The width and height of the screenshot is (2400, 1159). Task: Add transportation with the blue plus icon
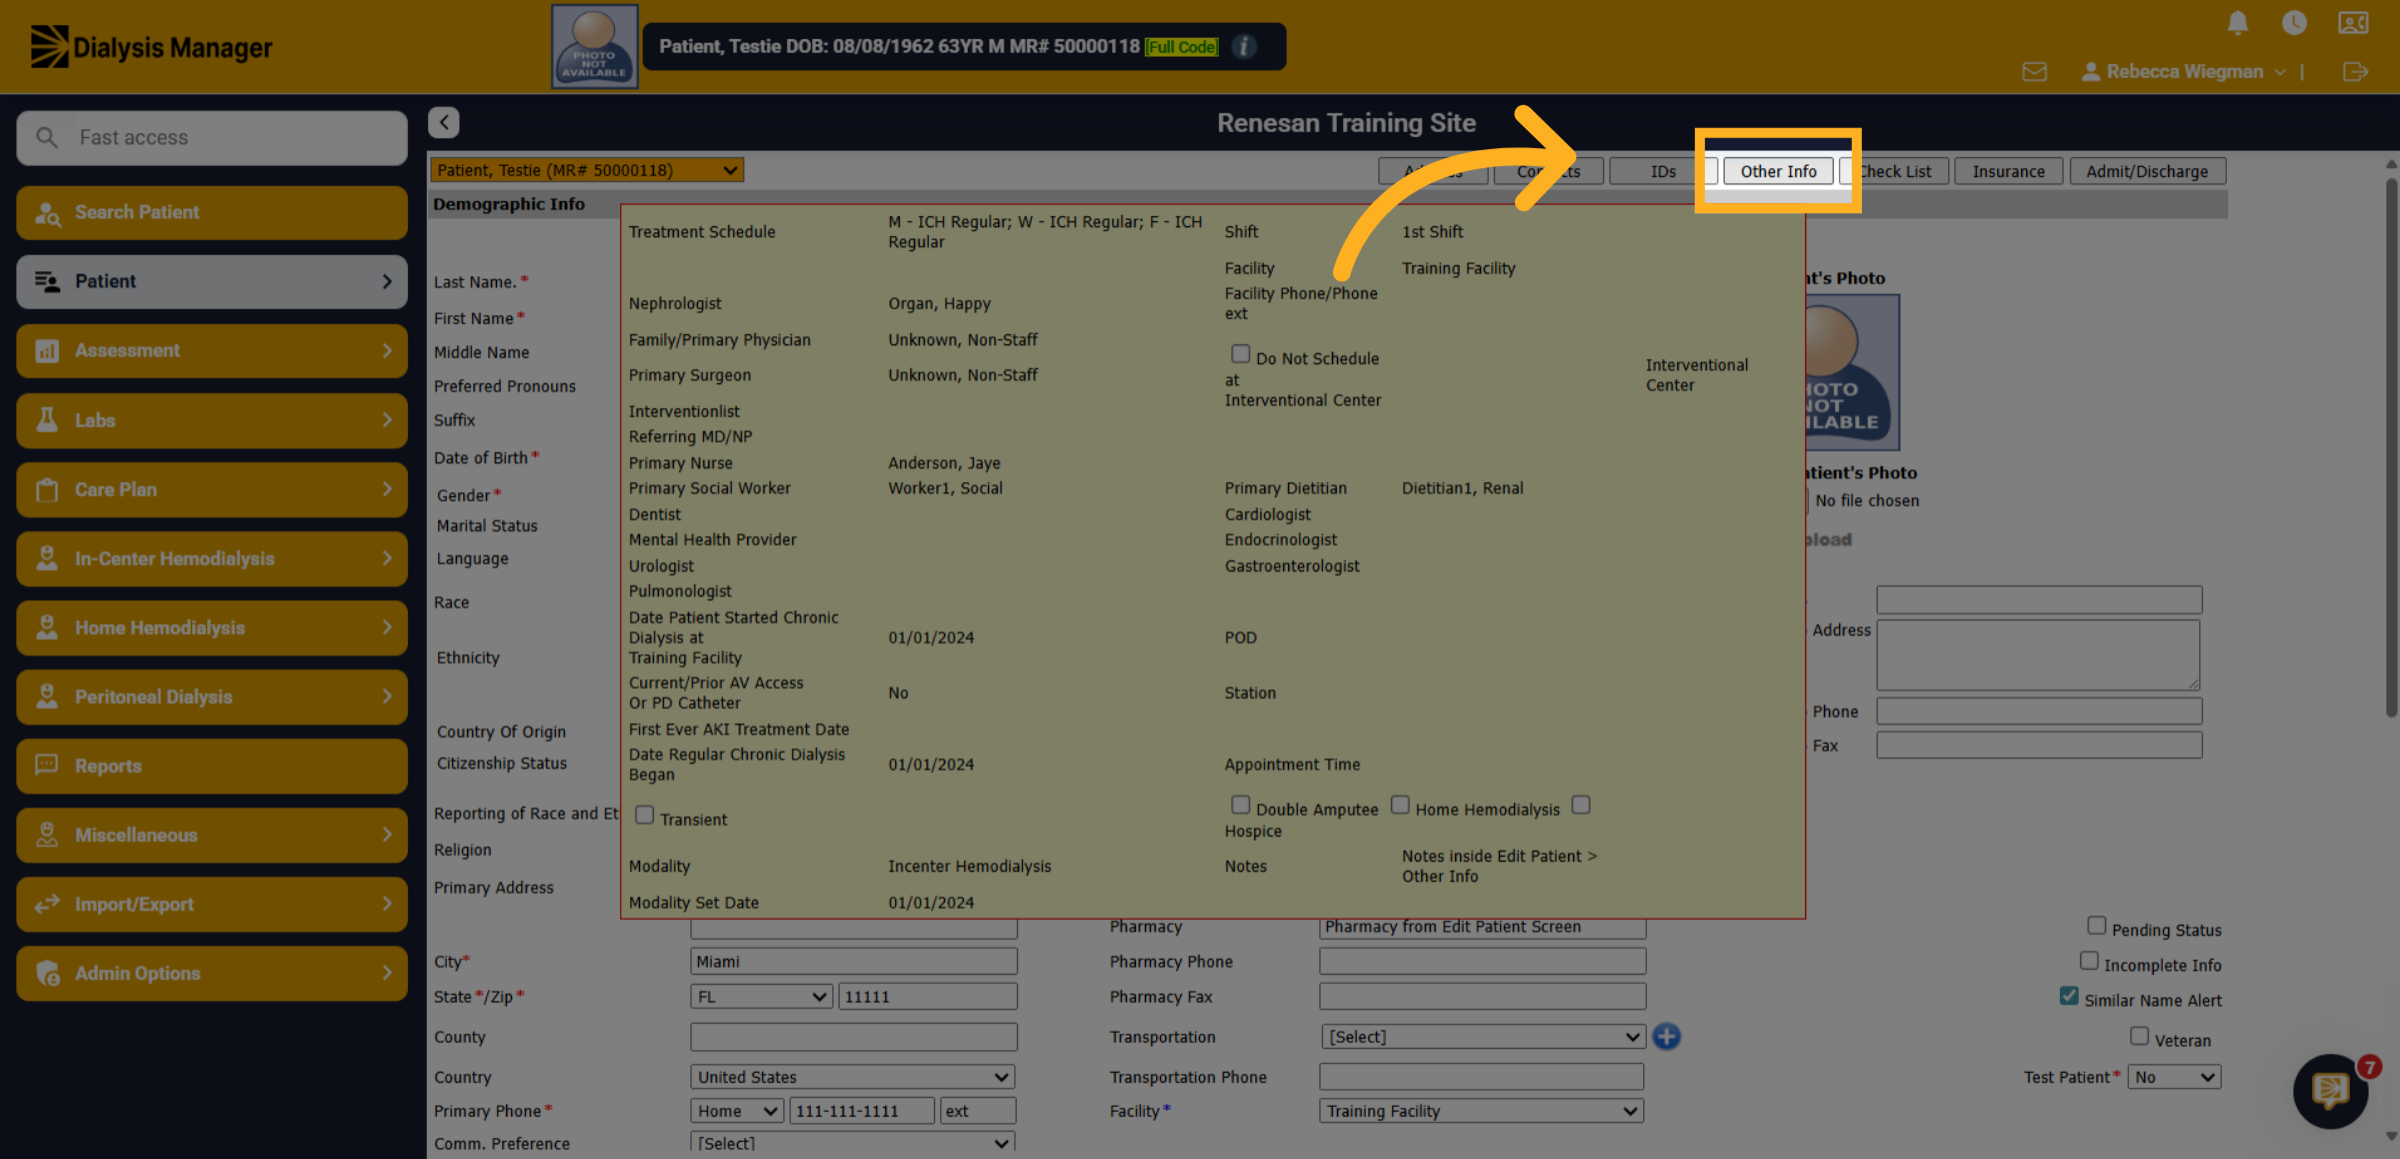[1666, 1036]
